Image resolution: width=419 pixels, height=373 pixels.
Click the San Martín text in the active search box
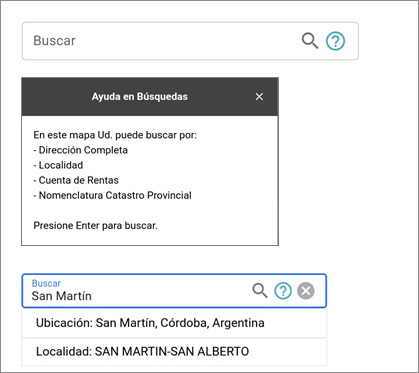point(62,296)
